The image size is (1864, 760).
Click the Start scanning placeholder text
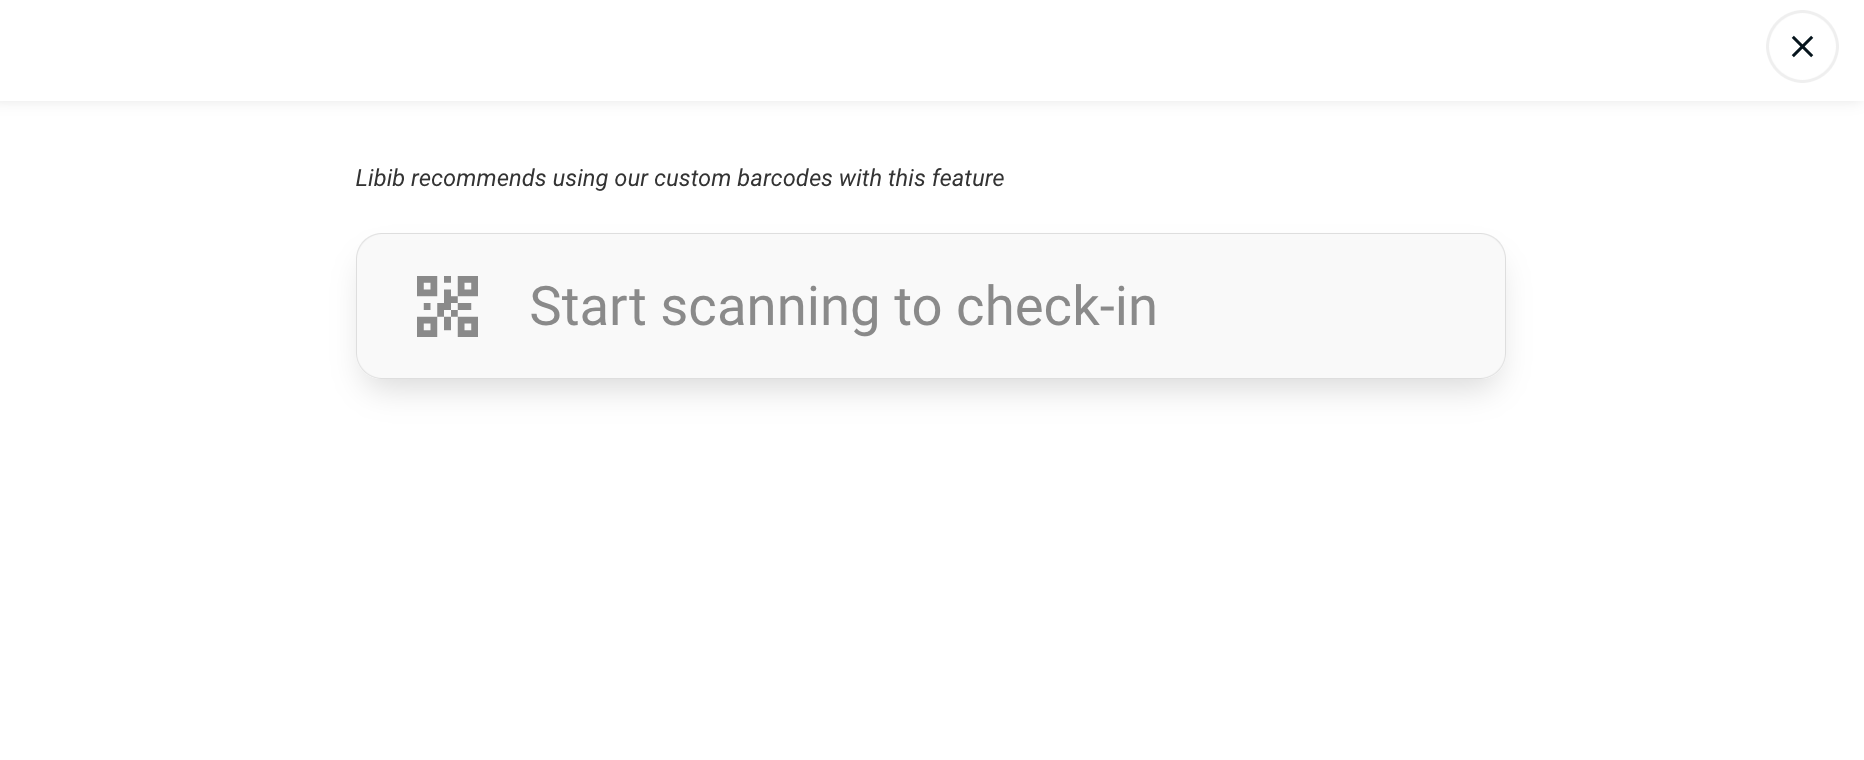[843, 306]
